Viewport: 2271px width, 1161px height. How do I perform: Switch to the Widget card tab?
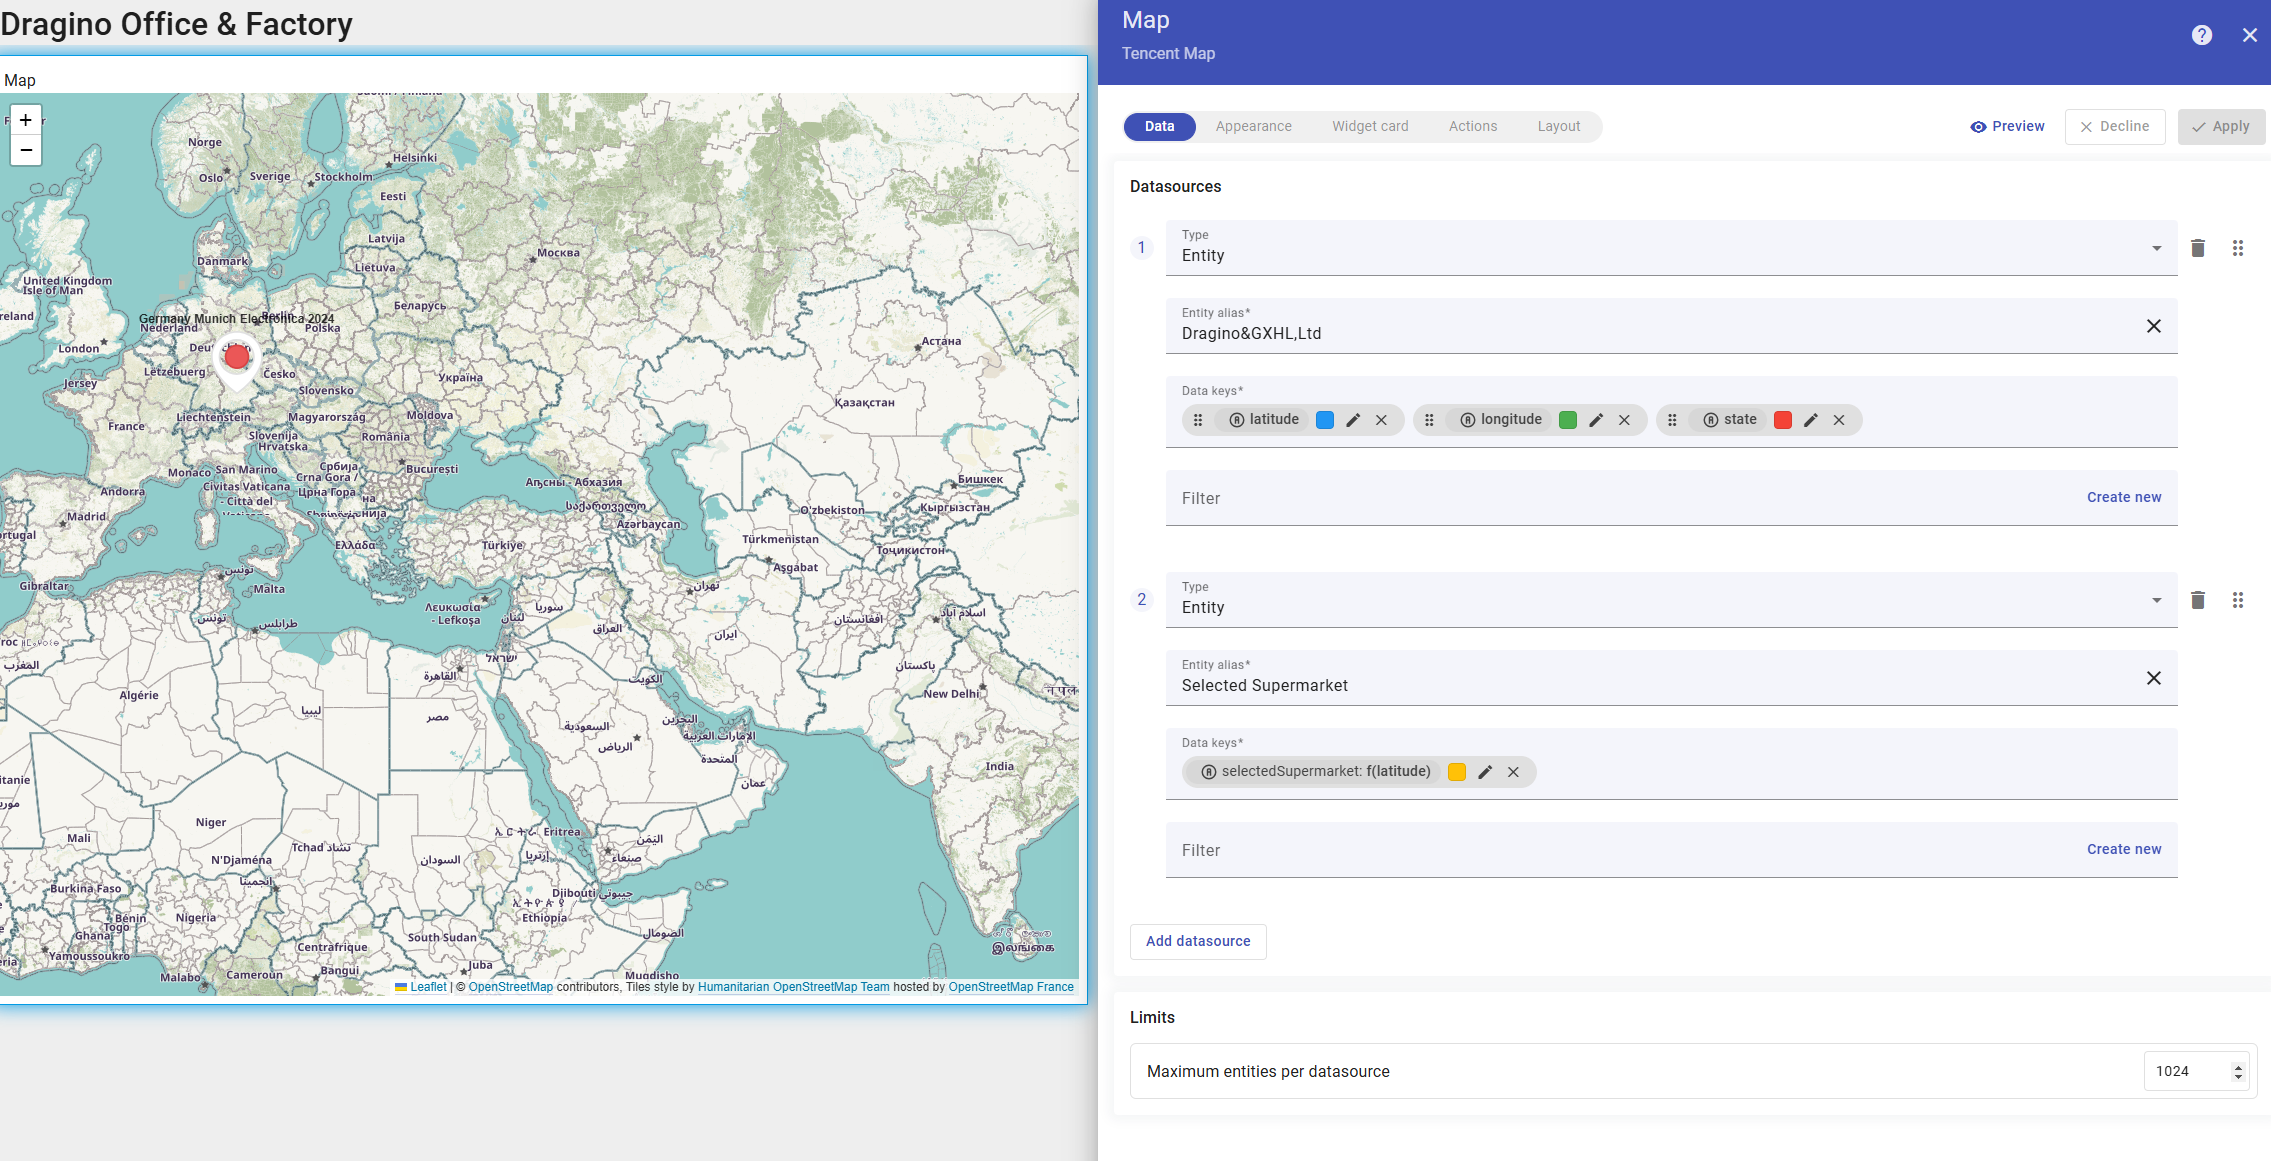[x=1369, y=127]
